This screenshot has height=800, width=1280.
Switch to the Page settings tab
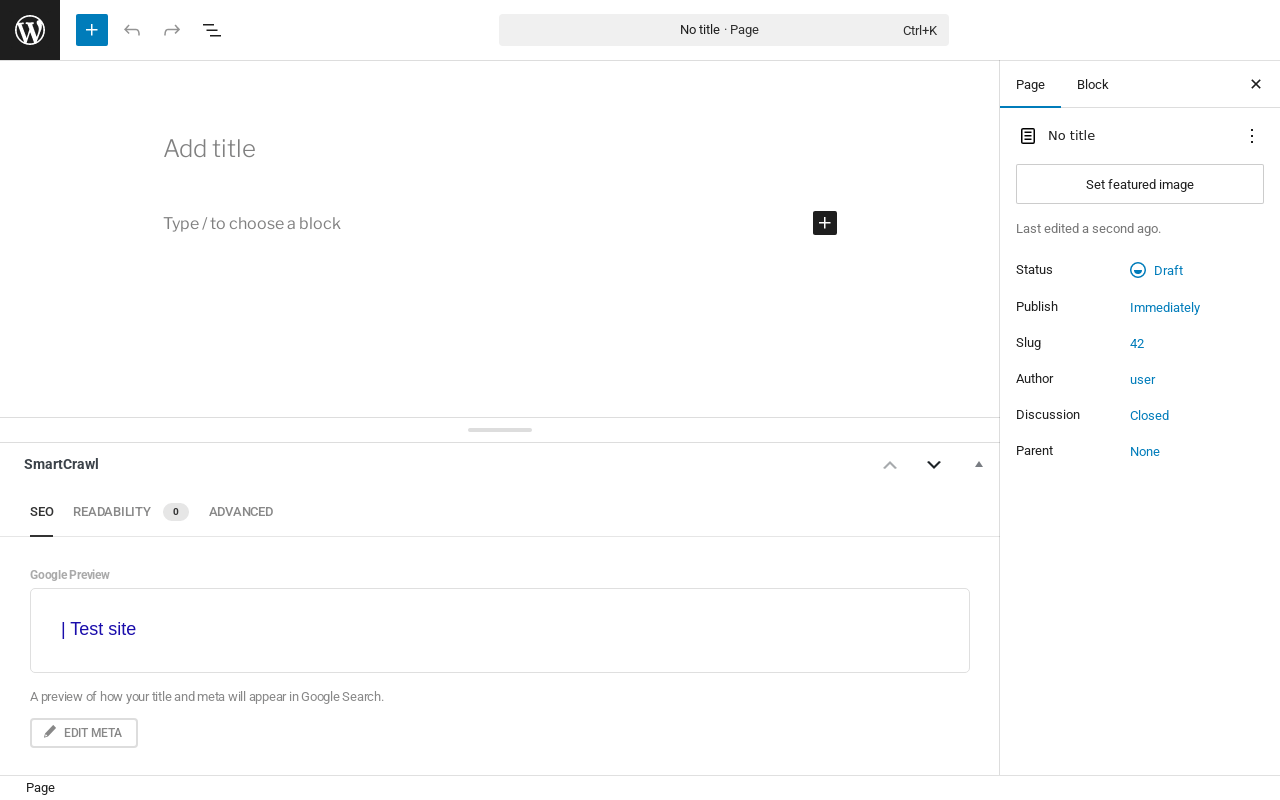[x=1030, y=85]
